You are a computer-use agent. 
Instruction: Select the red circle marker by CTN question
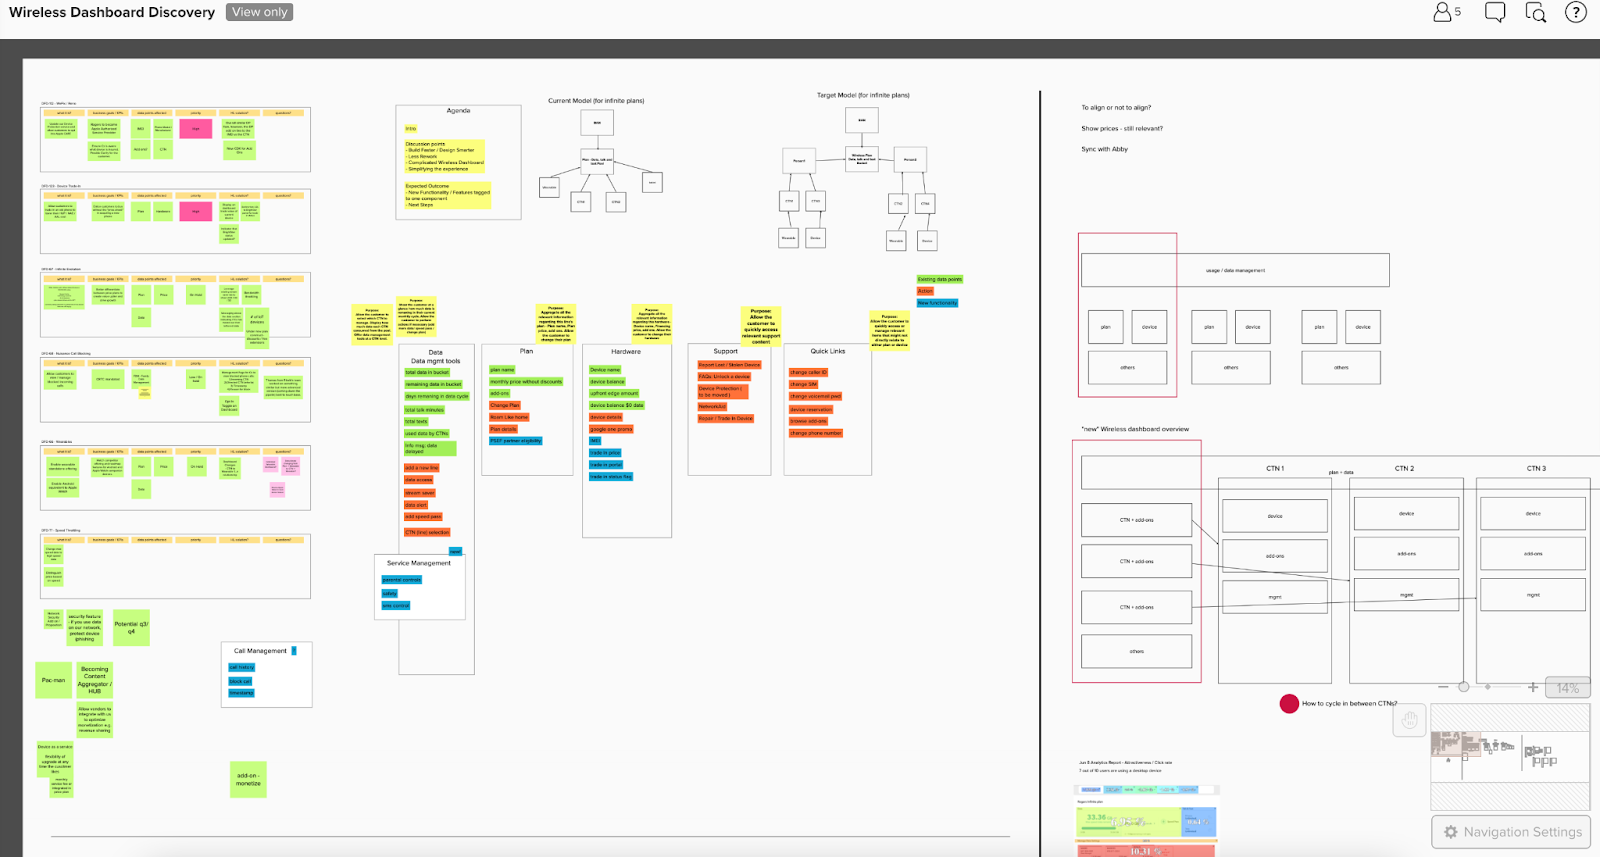pyautogui.click(x=1289, y=703)
